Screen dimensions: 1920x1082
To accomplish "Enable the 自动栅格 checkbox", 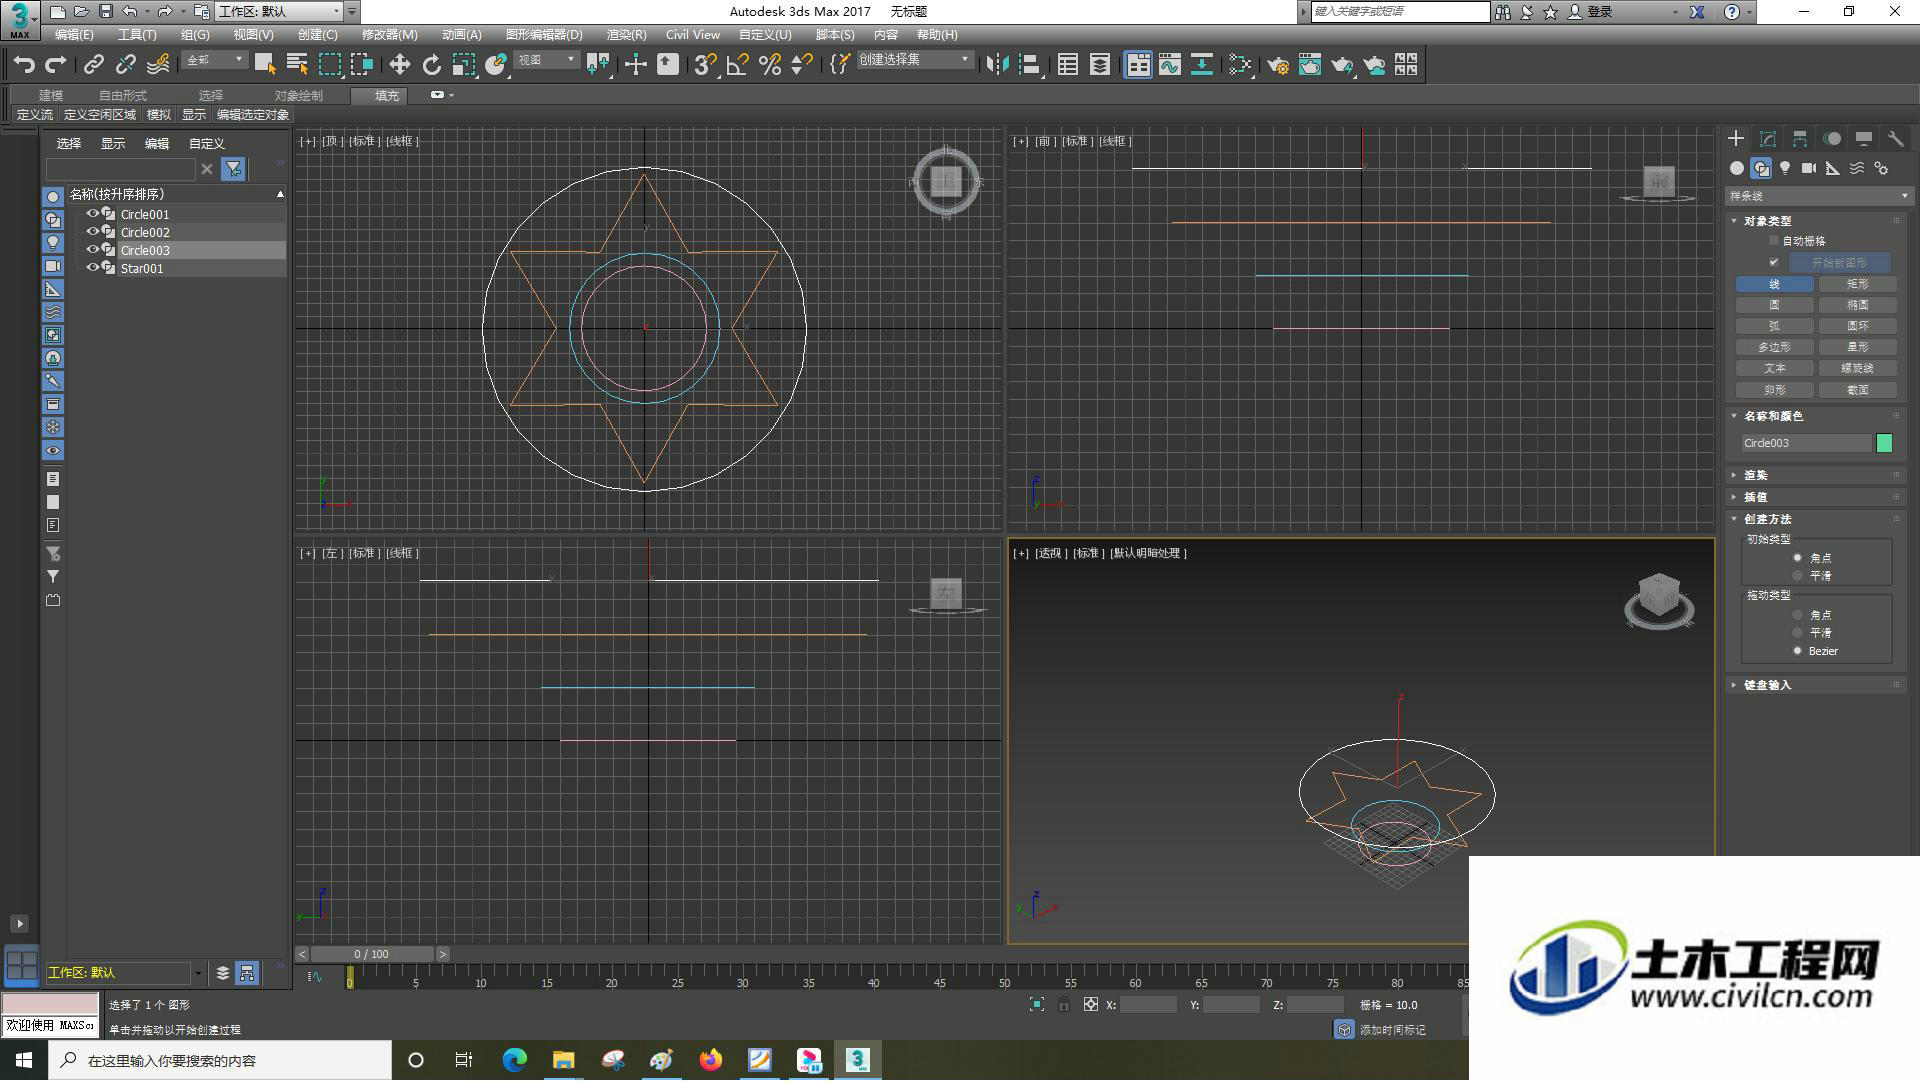I will click(x=1774, y=241).
